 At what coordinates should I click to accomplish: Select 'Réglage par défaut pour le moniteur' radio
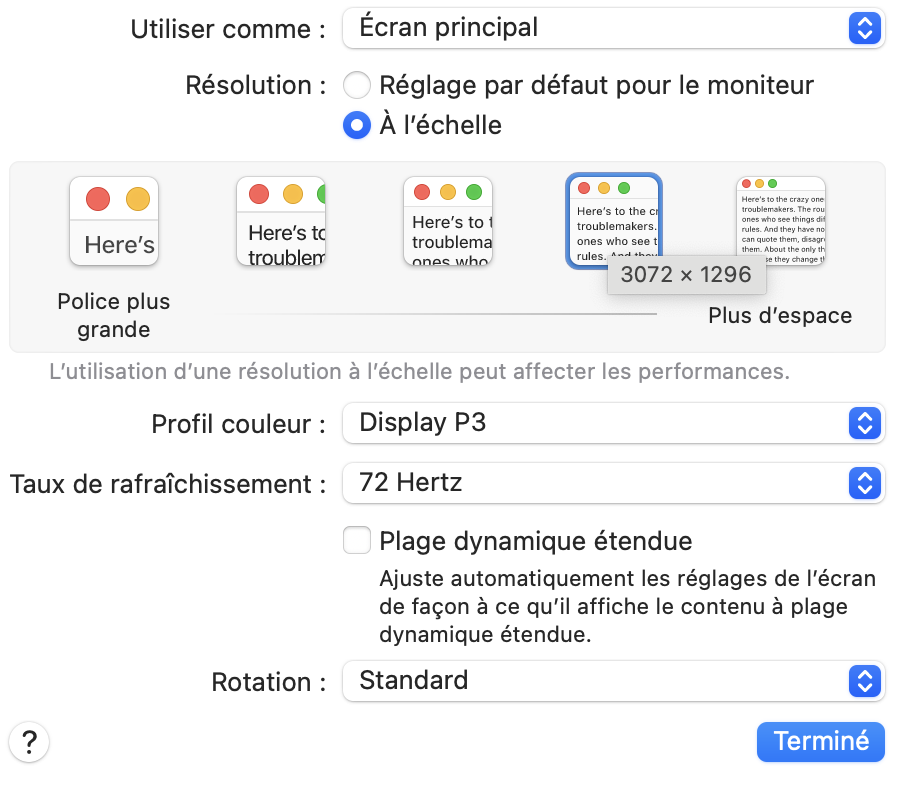[357, 85]
